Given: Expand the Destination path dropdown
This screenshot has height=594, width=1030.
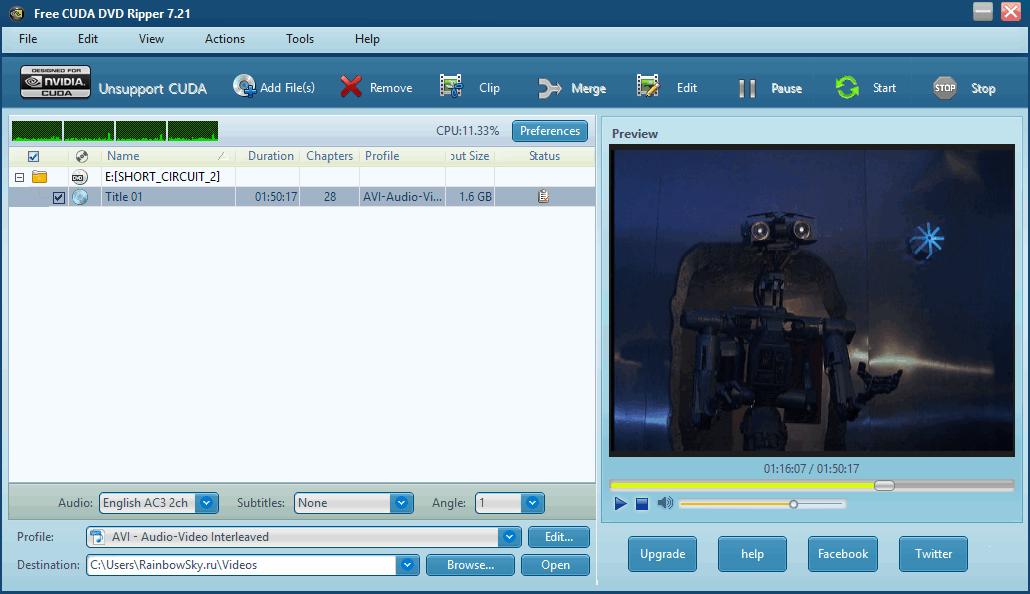Looking at the screenshot, I should click(x=407, y=565).
